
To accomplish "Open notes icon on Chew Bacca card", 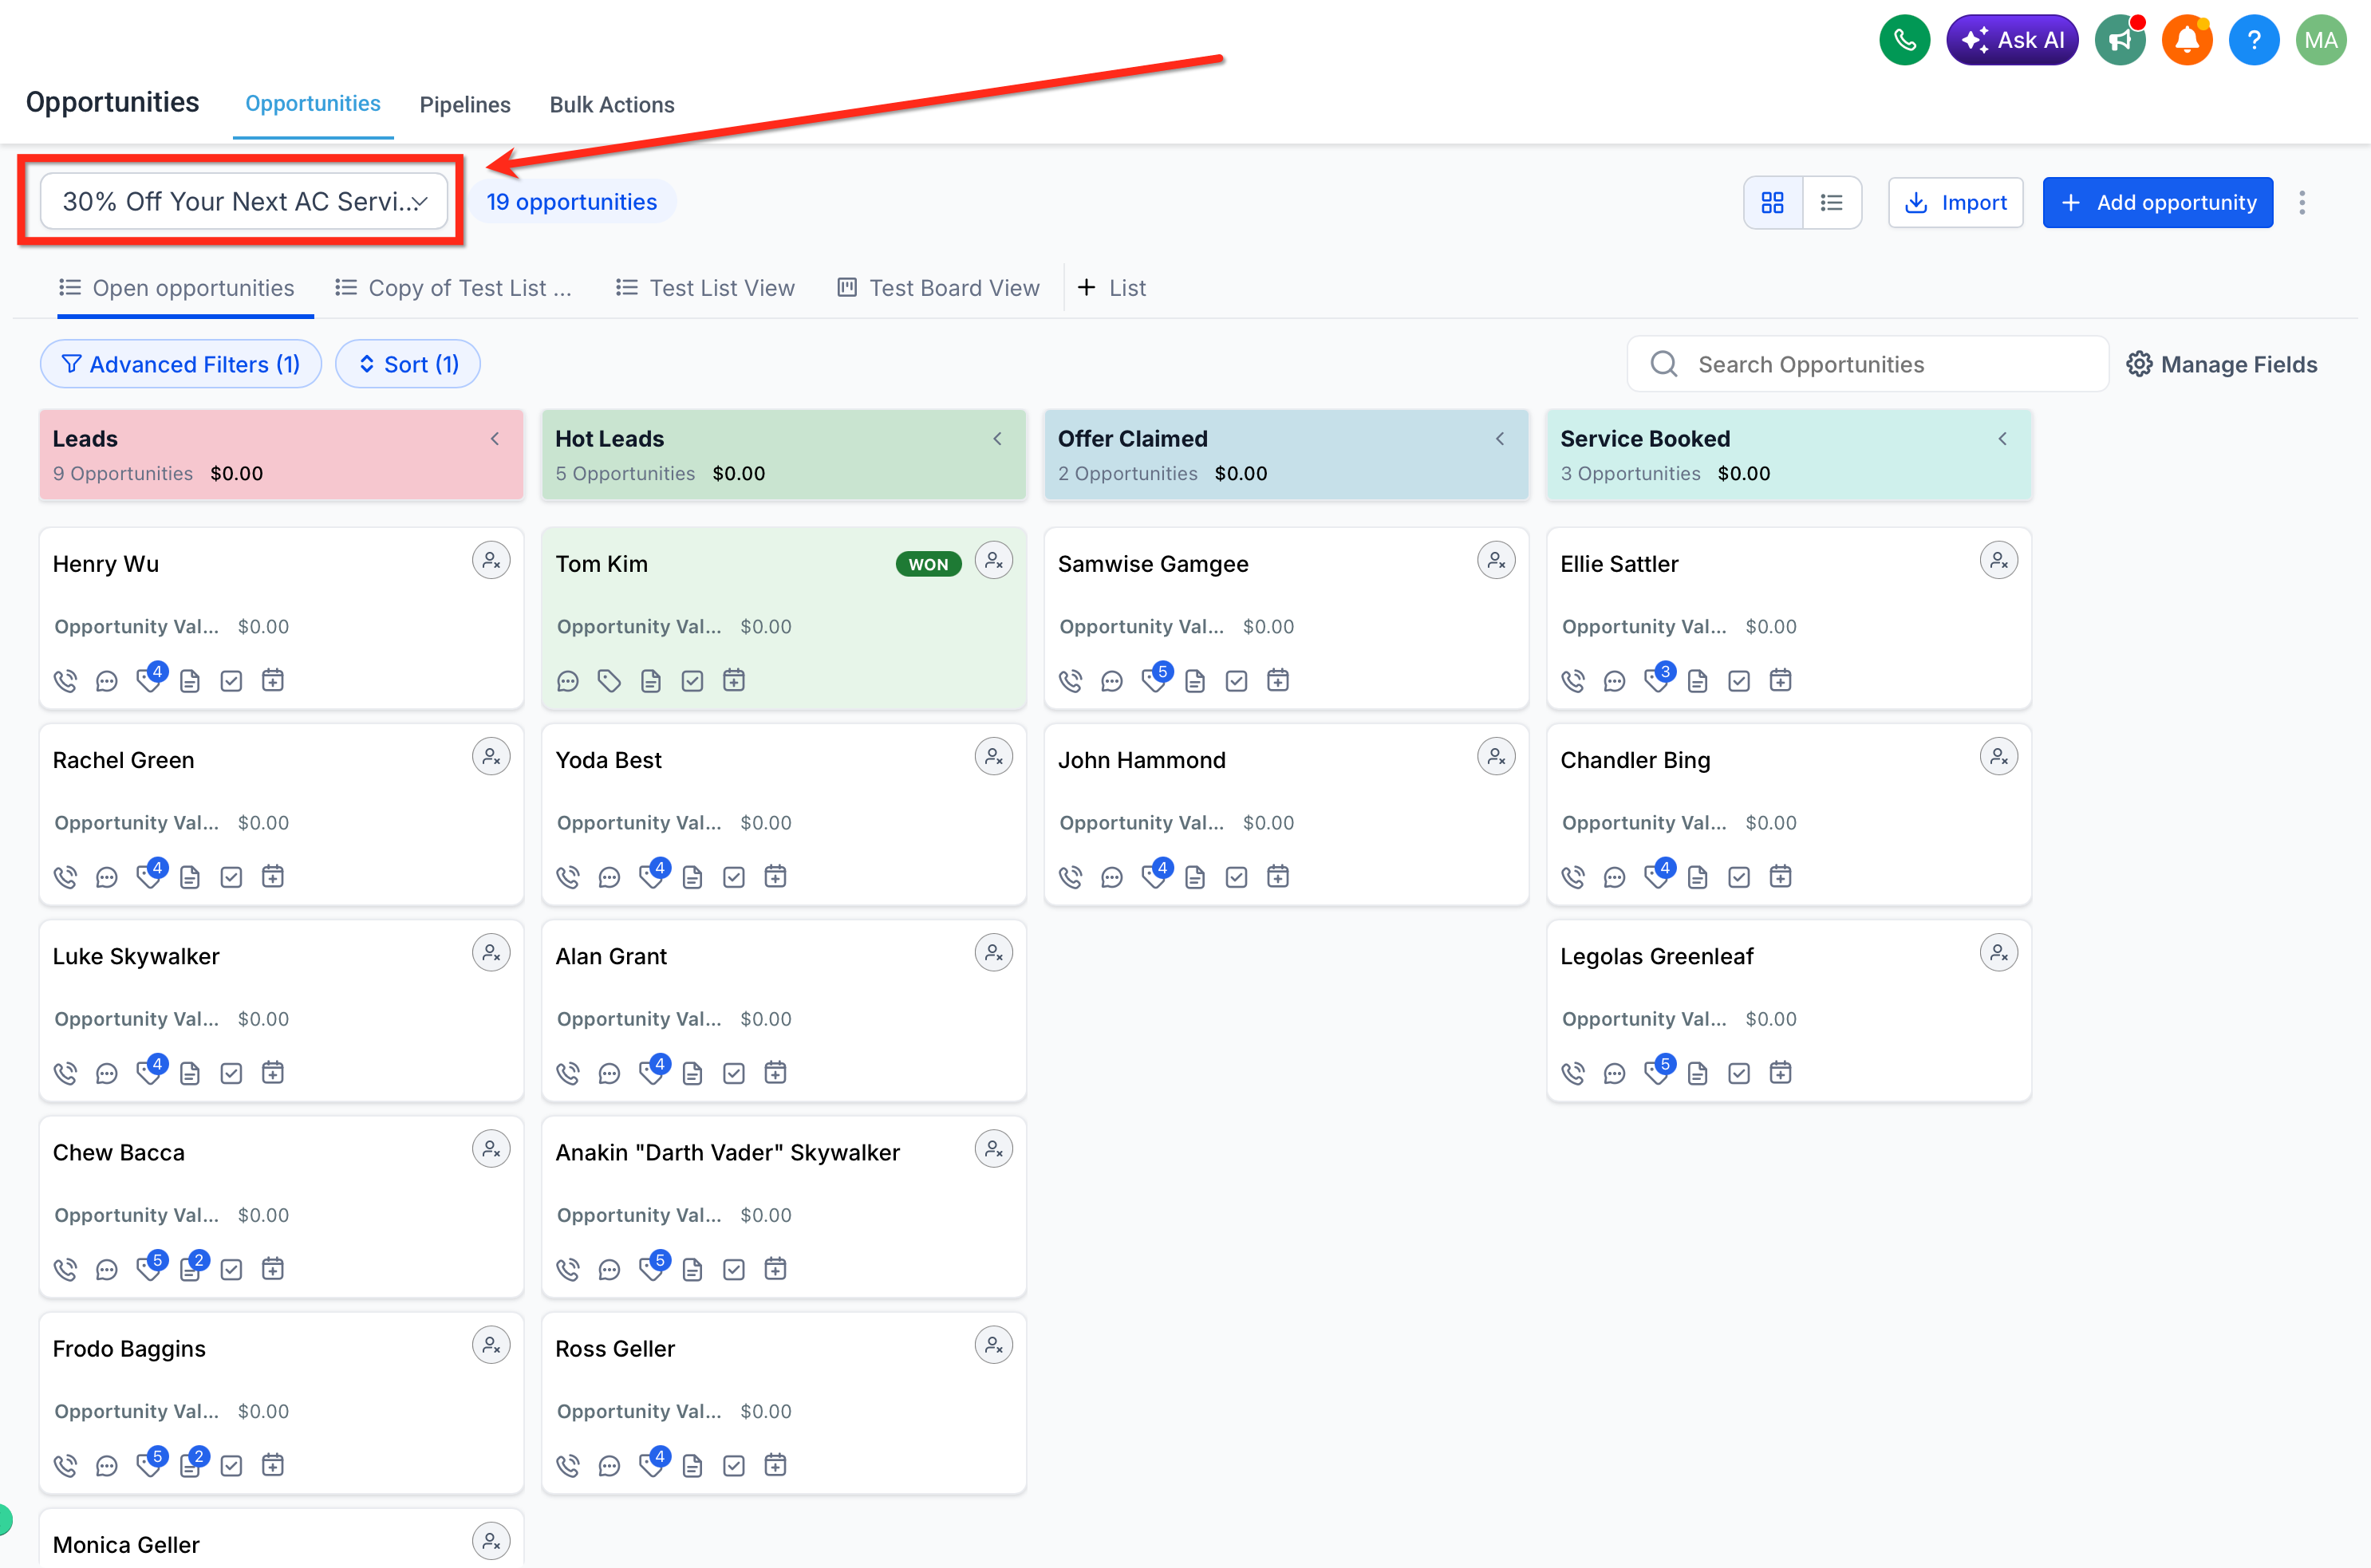I will (x=190, y=1269).
